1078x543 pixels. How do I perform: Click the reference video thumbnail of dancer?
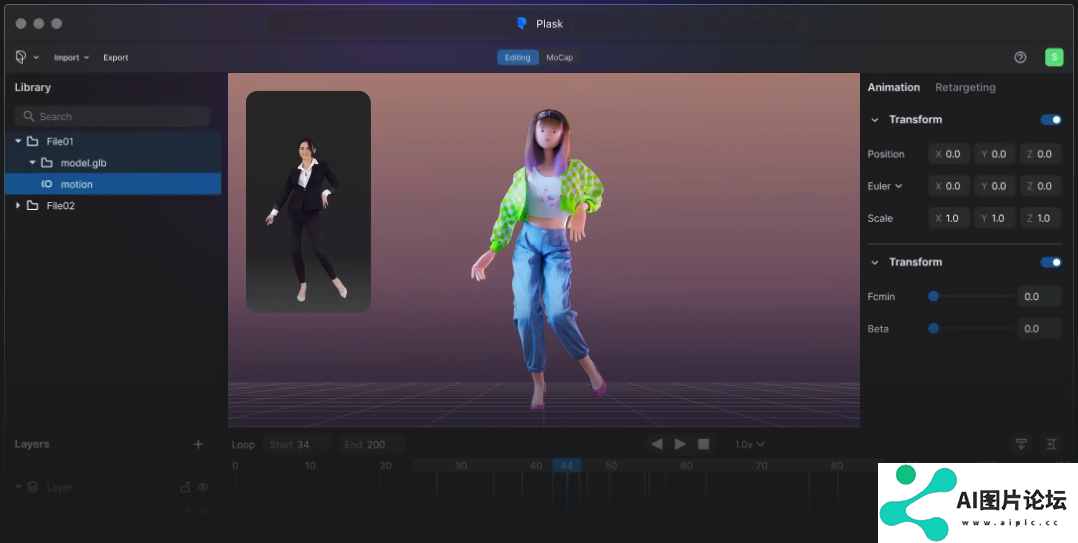point(308,201)
